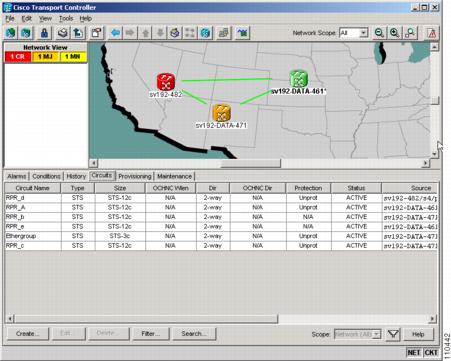Click the down arrow toolbar icon
This screenshot has width=451, height=361.
(x=160, y=33)
